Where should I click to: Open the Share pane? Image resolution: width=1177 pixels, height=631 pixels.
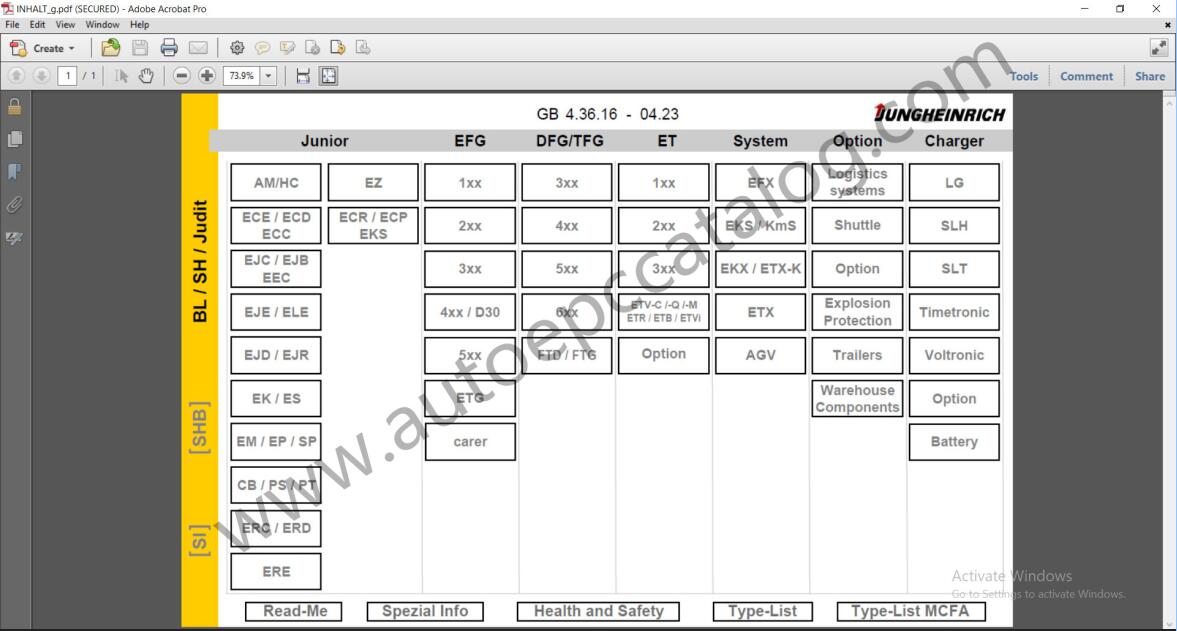[x=1150, y=77]
